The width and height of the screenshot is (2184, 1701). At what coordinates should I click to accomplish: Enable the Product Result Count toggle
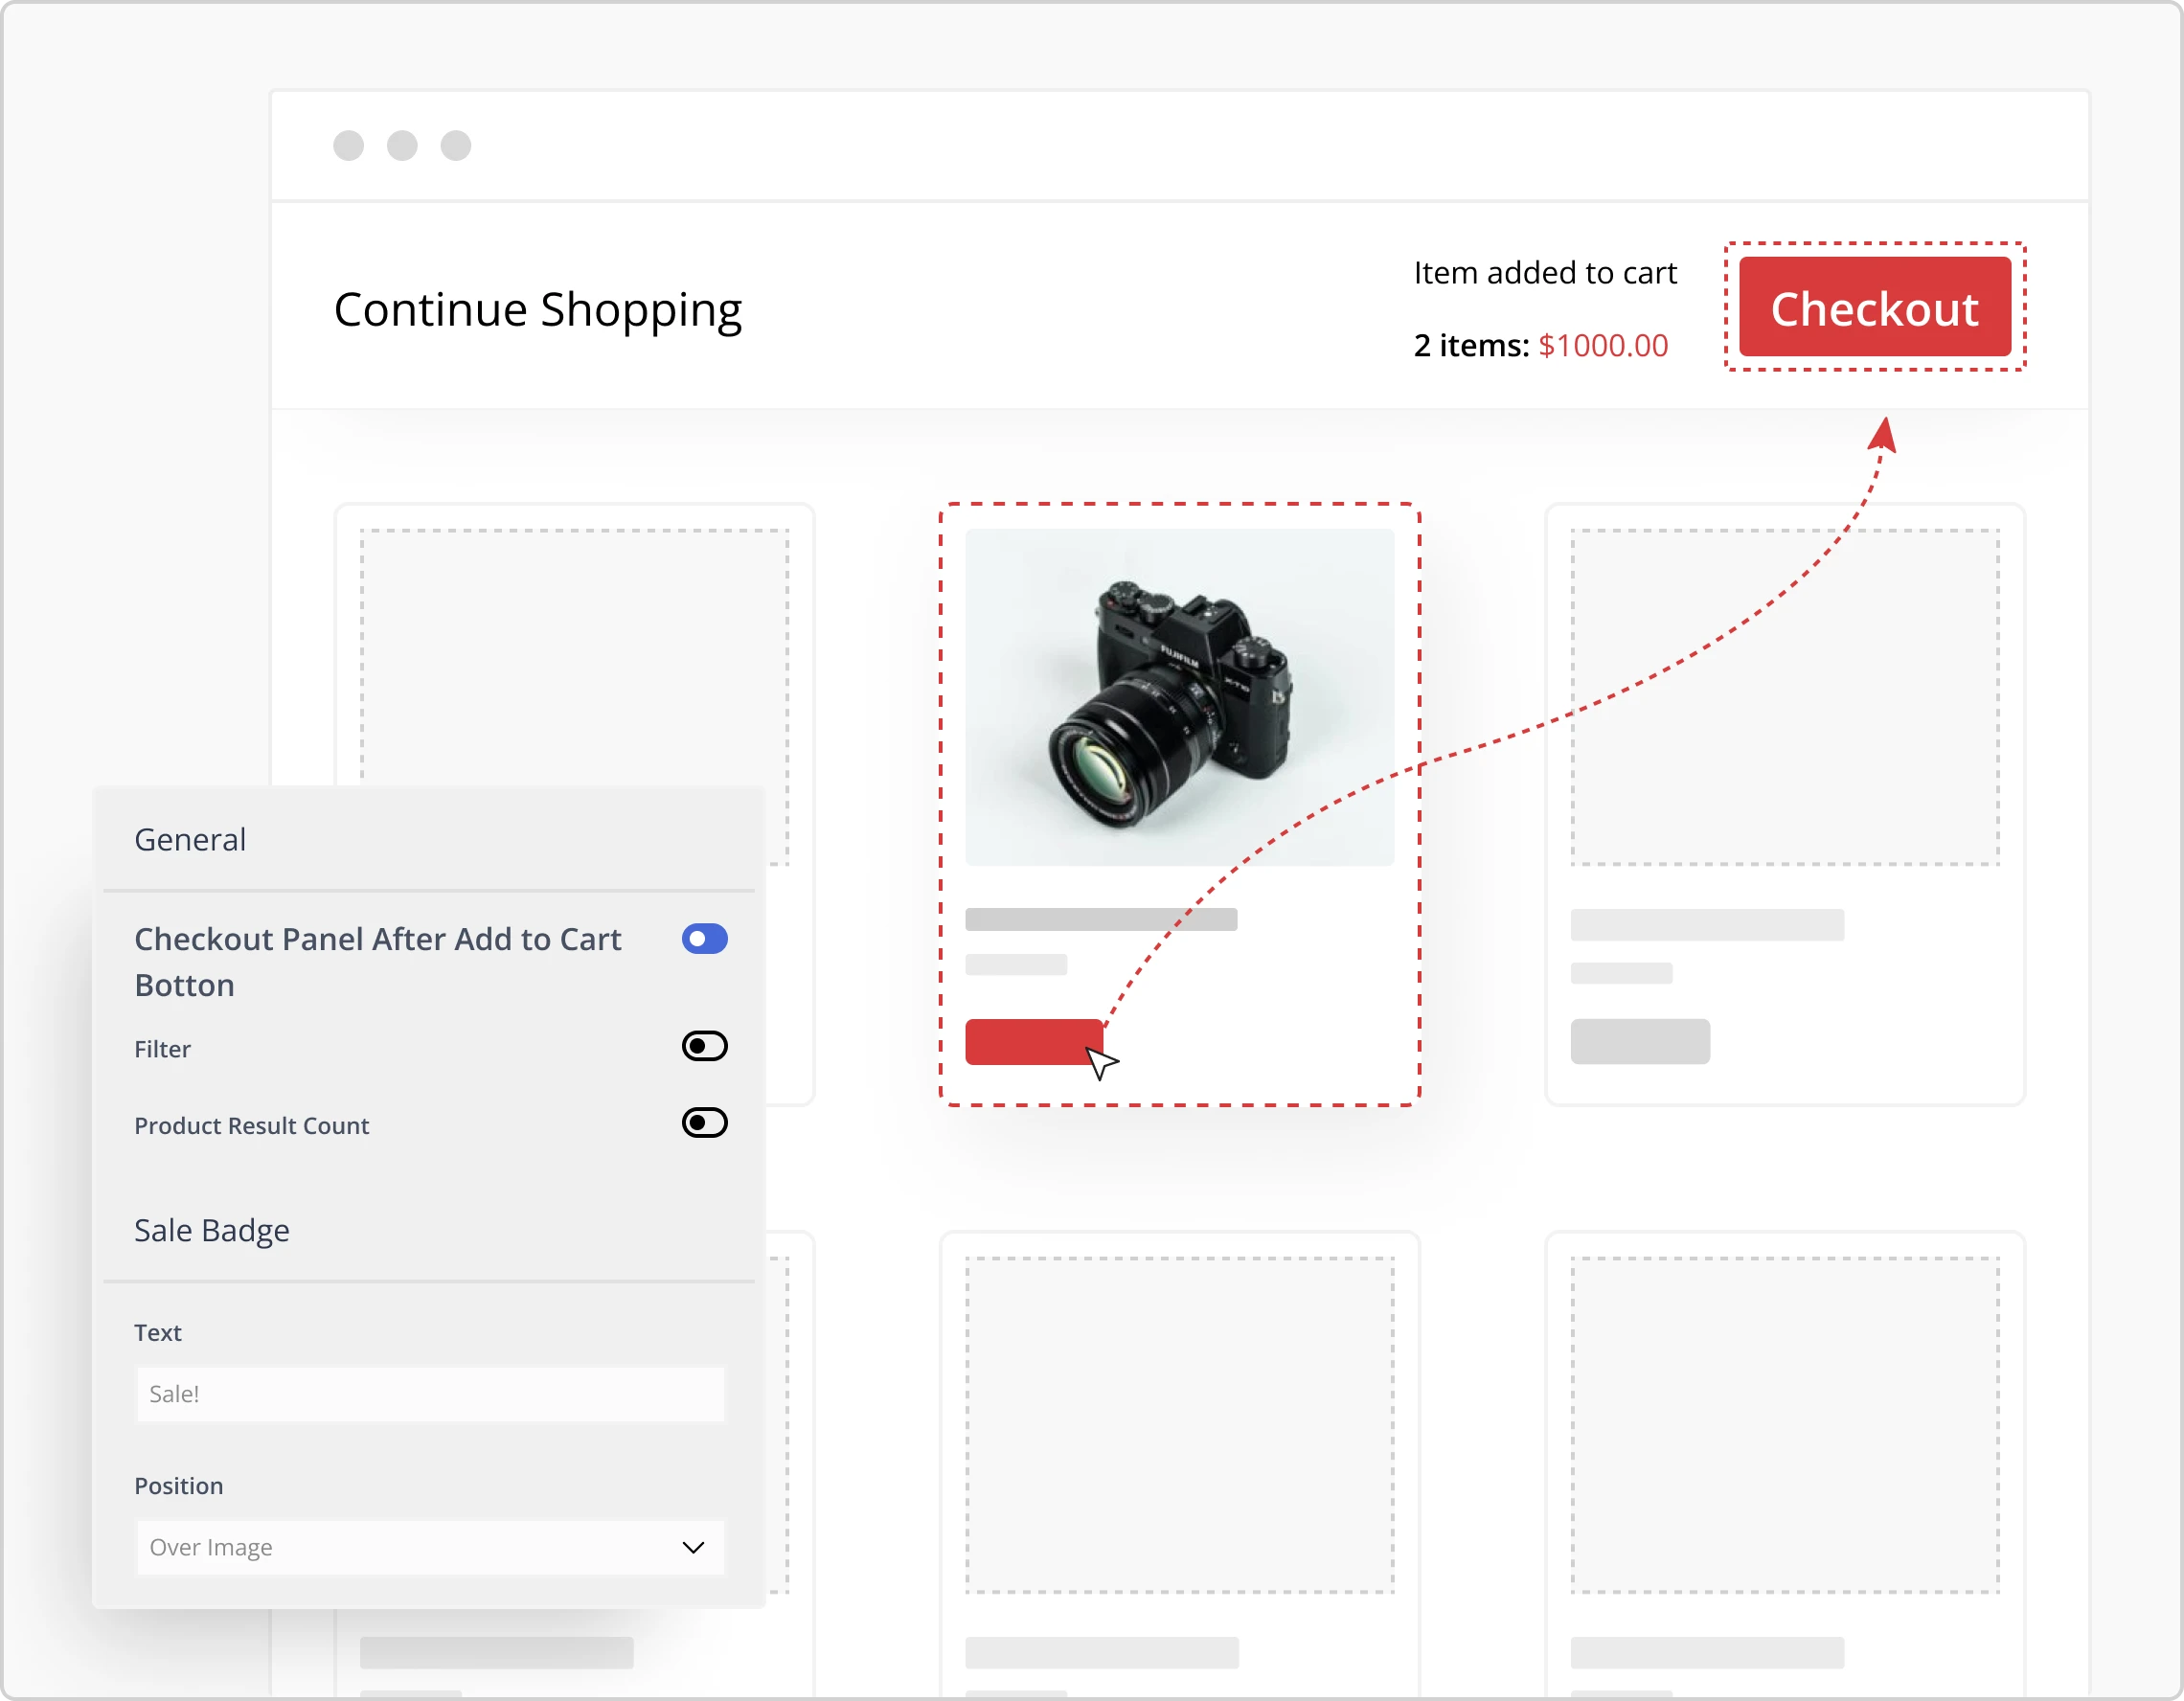tap(704, 1123)
